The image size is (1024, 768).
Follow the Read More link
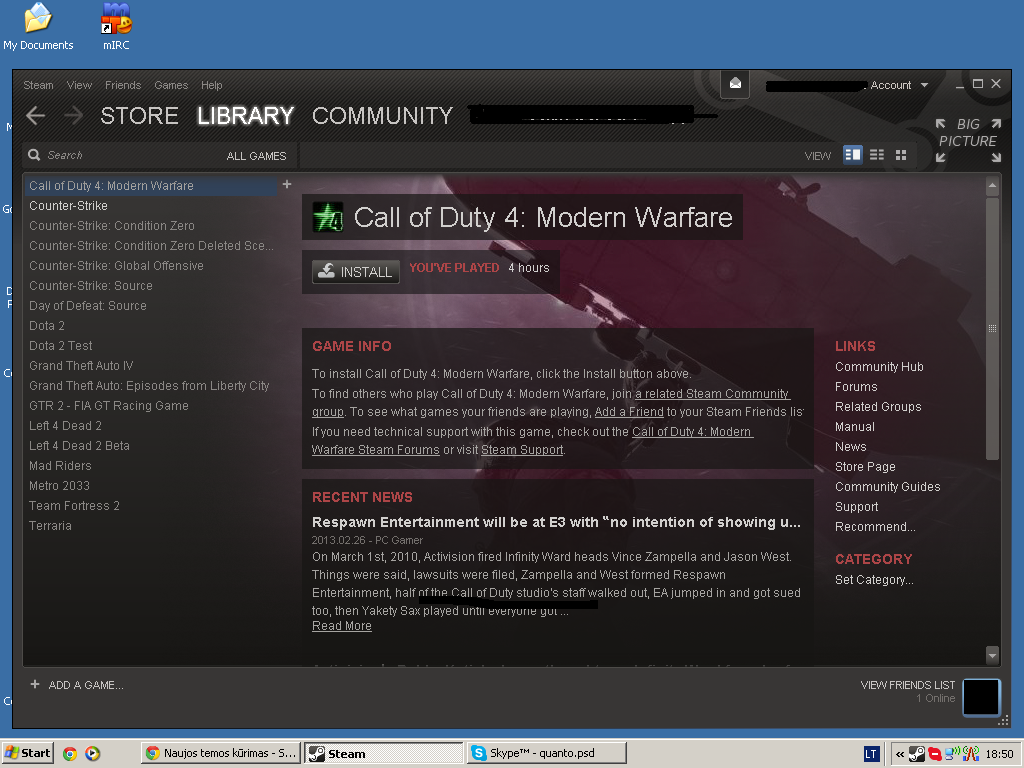coord(342,626)
